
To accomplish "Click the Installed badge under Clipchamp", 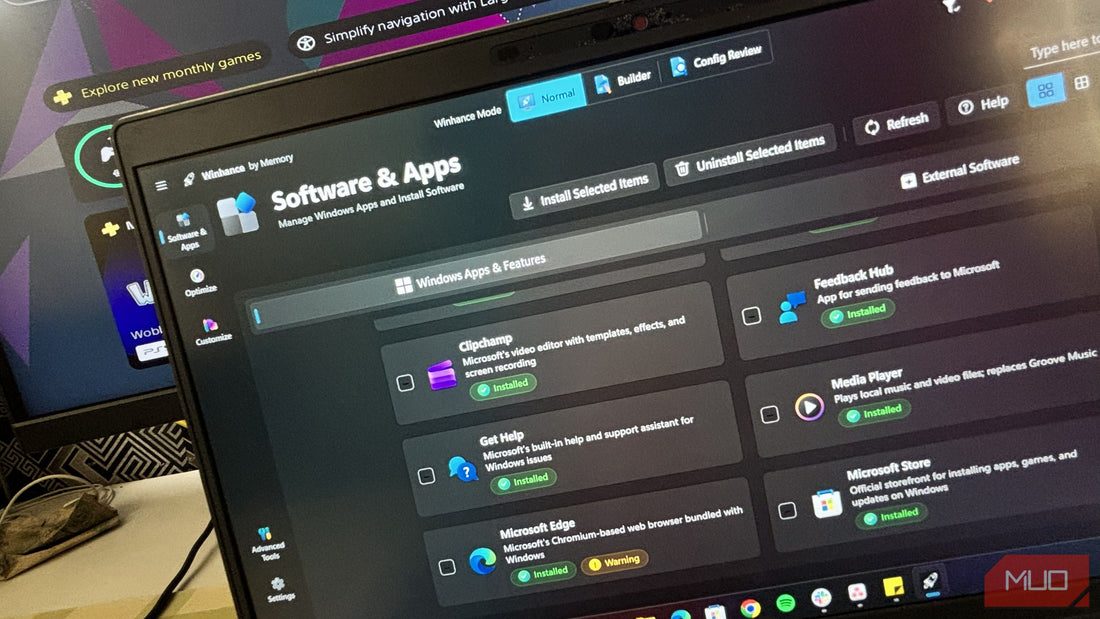I will click(x=503, y=385).
